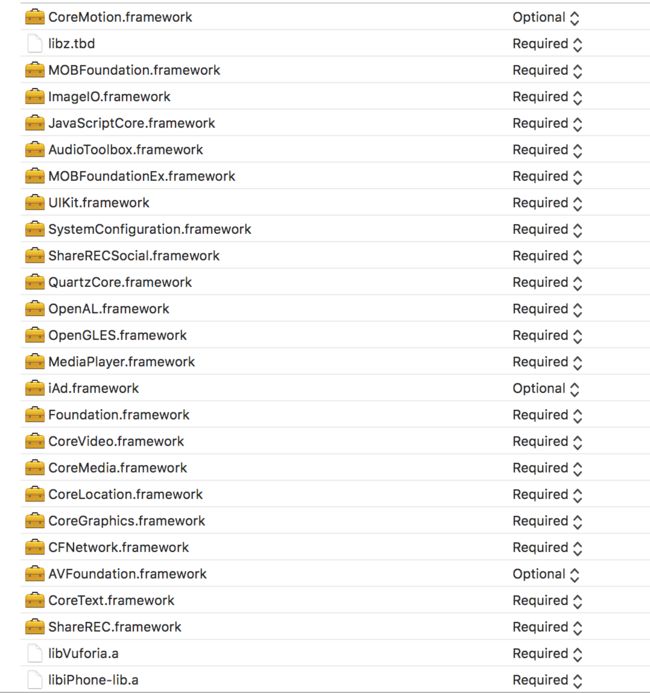Open the QuartzCore.framework Required status popup
The height and width of the screenshot is (693, 650).
[x=547, y=283]
